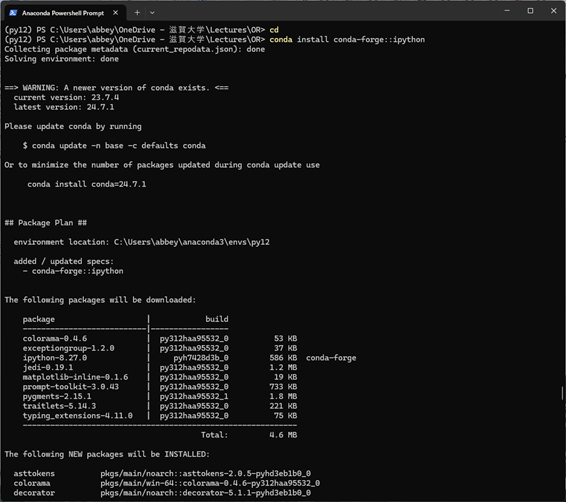566x502 pixels.
Task: Open a new terminal tab with plus
Action: [137, 13]
